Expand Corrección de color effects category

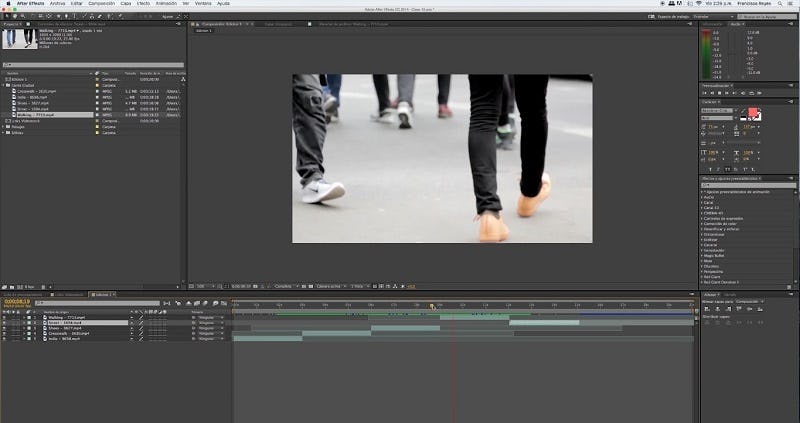(703, 223)
